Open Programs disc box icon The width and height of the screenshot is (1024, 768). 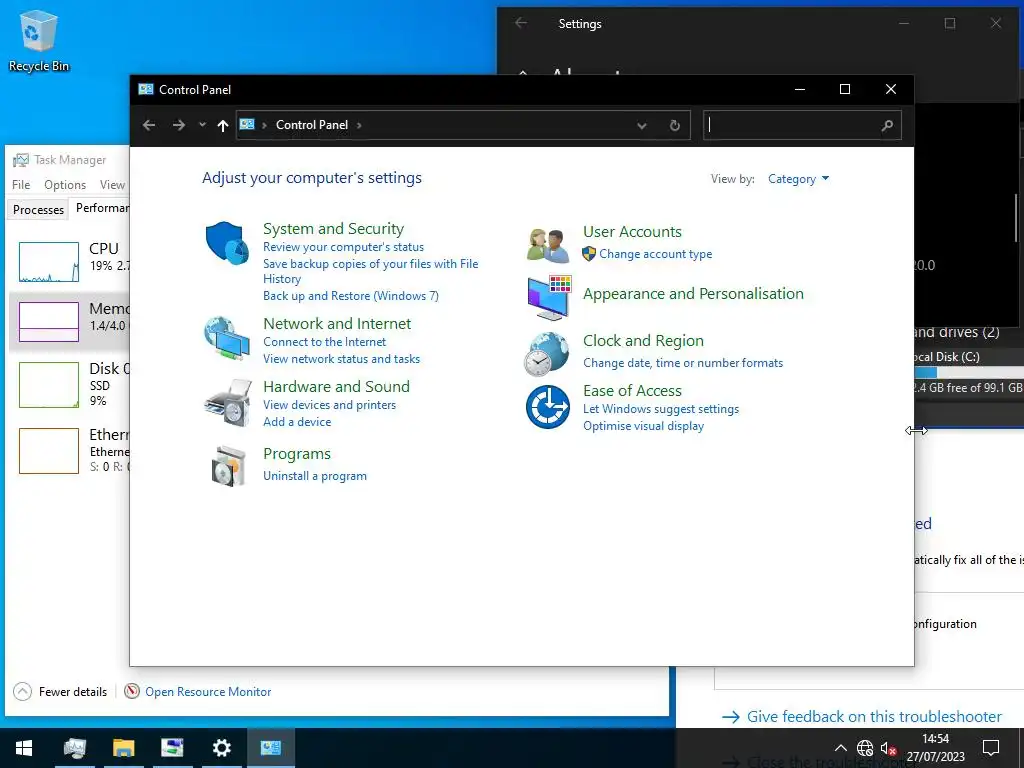point(228,466)
